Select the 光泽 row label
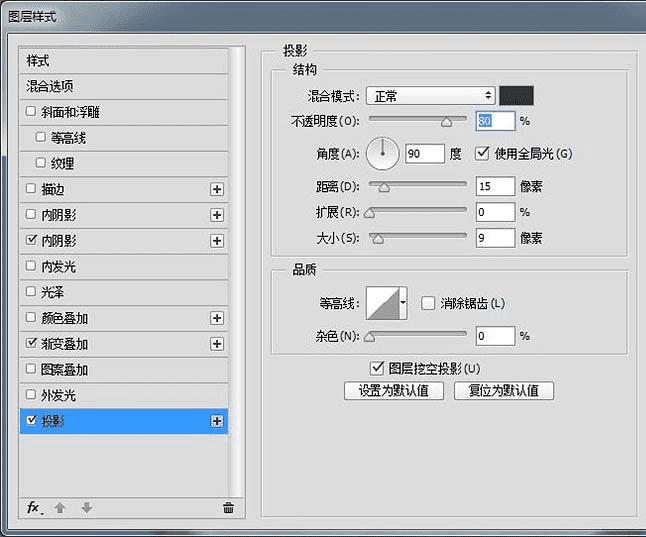646x537 pixels. click(x=52, y=293)
